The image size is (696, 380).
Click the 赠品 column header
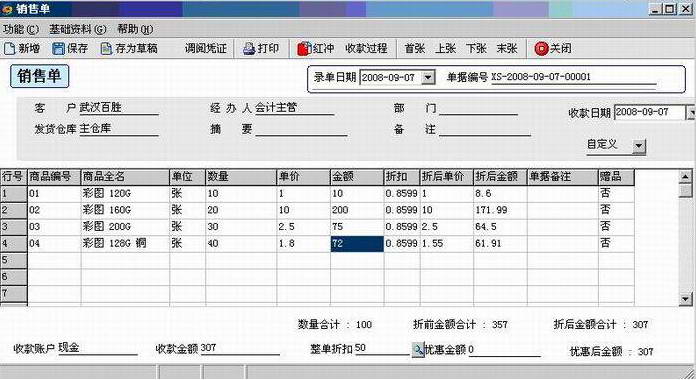click(616, 177)
